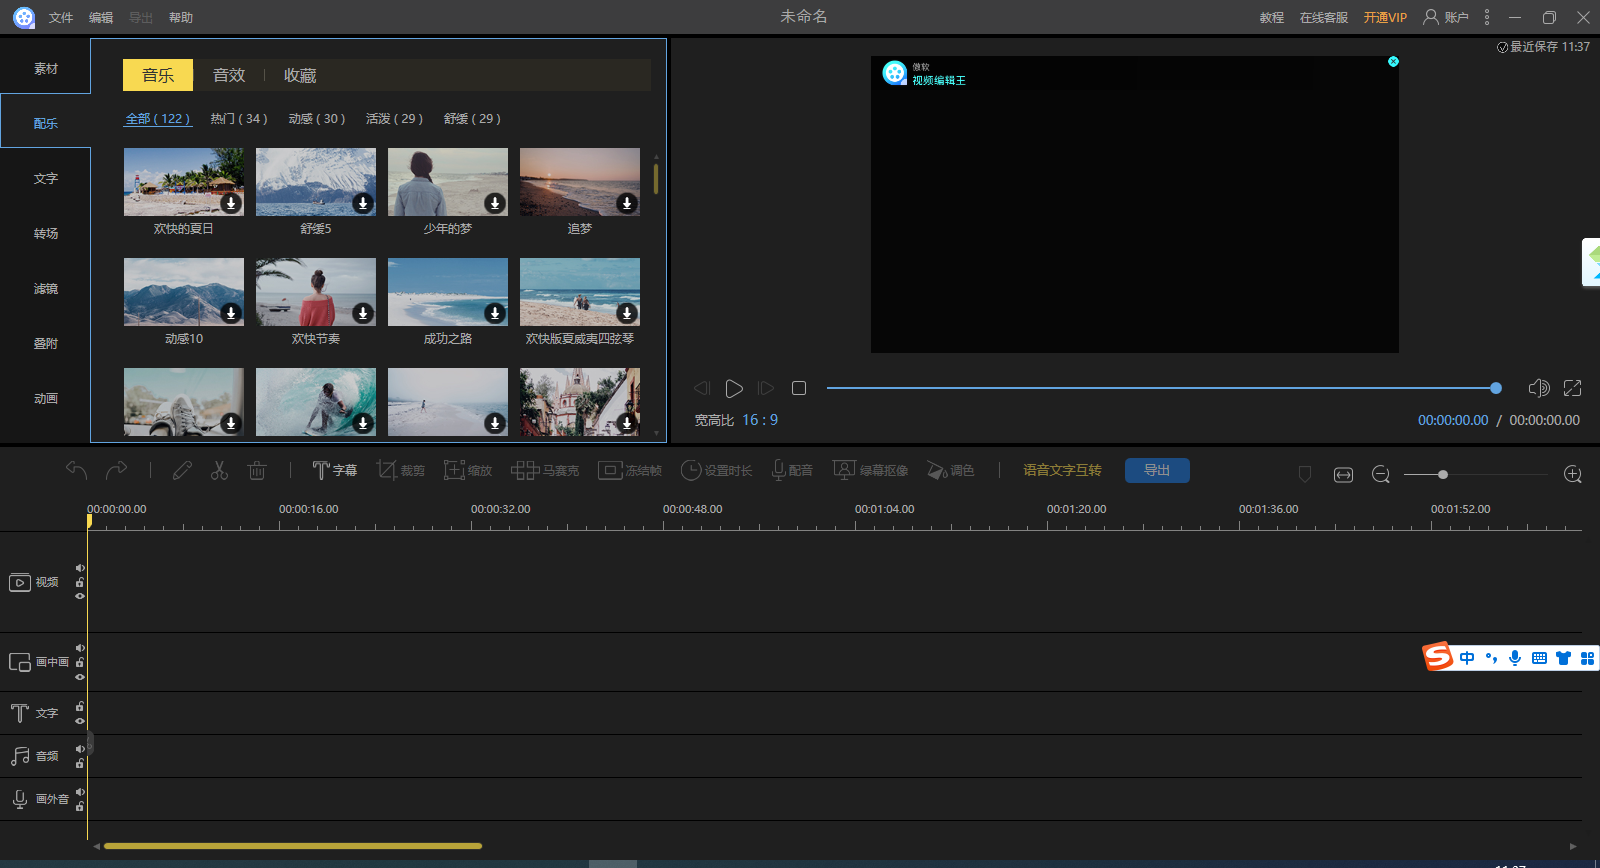Mute the 视频 track speaker toggle
1600x868 pixels.
pyautogui.click(x=80, y=568)
